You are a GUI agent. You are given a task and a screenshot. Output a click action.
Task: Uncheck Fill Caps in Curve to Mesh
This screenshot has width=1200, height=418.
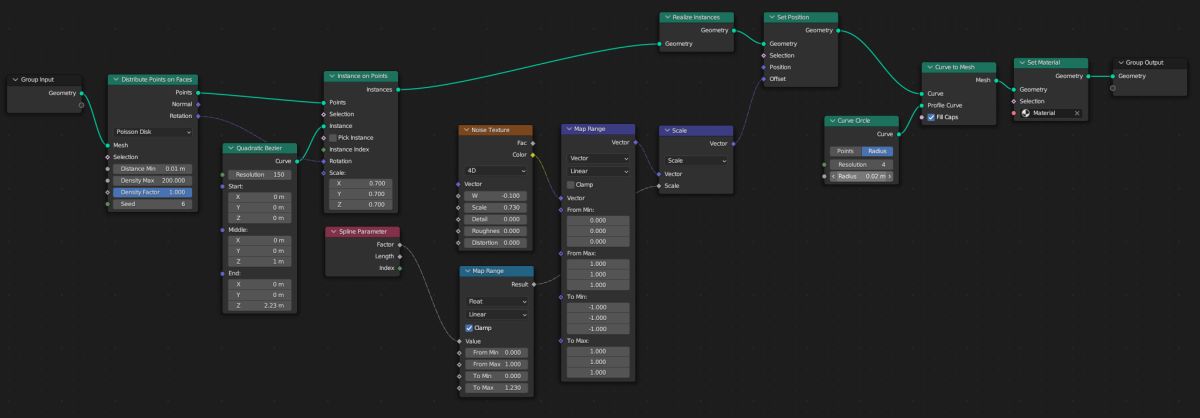click(932, 117)
